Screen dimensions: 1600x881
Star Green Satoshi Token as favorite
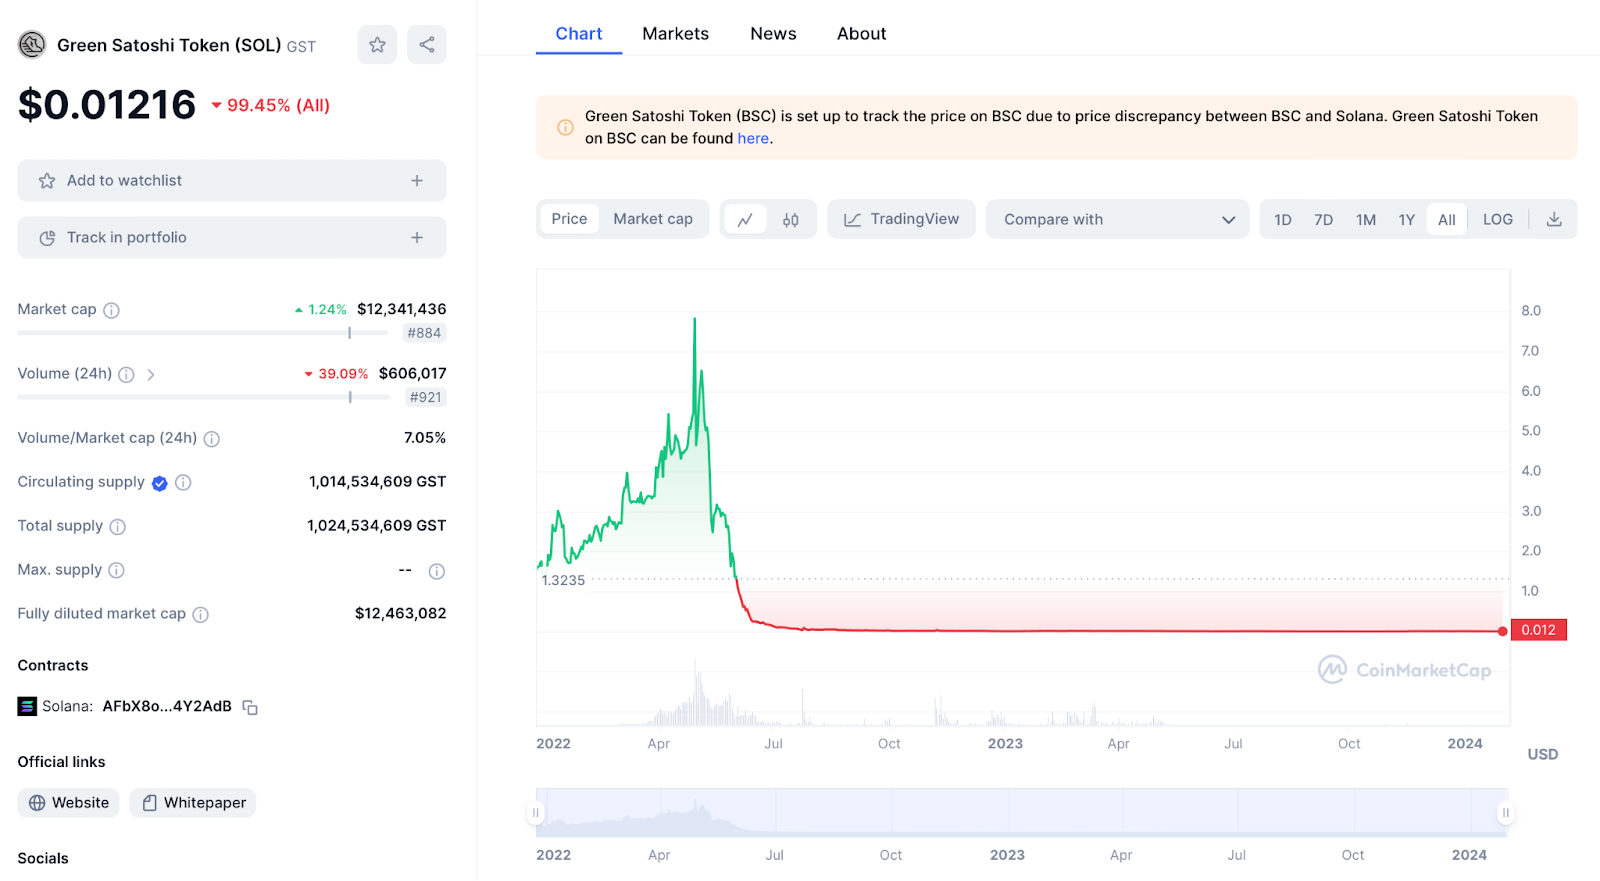377,45
